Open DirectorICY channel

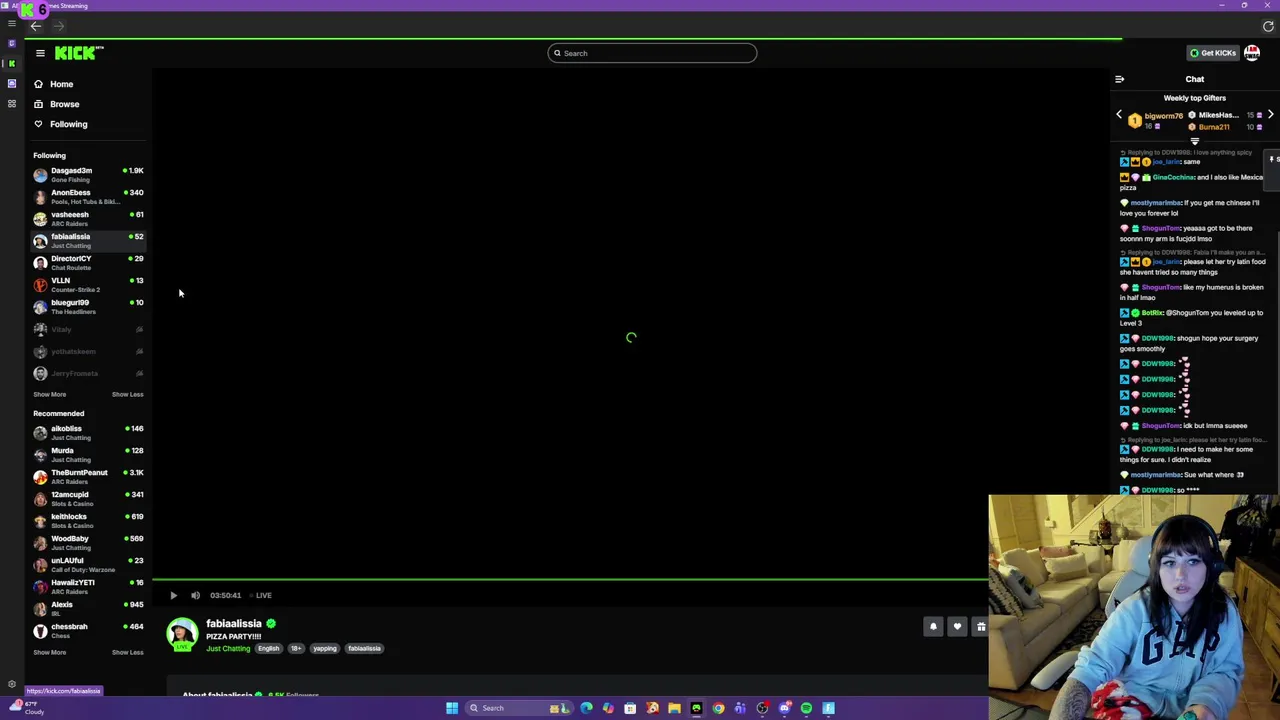(x=88, y=263)
